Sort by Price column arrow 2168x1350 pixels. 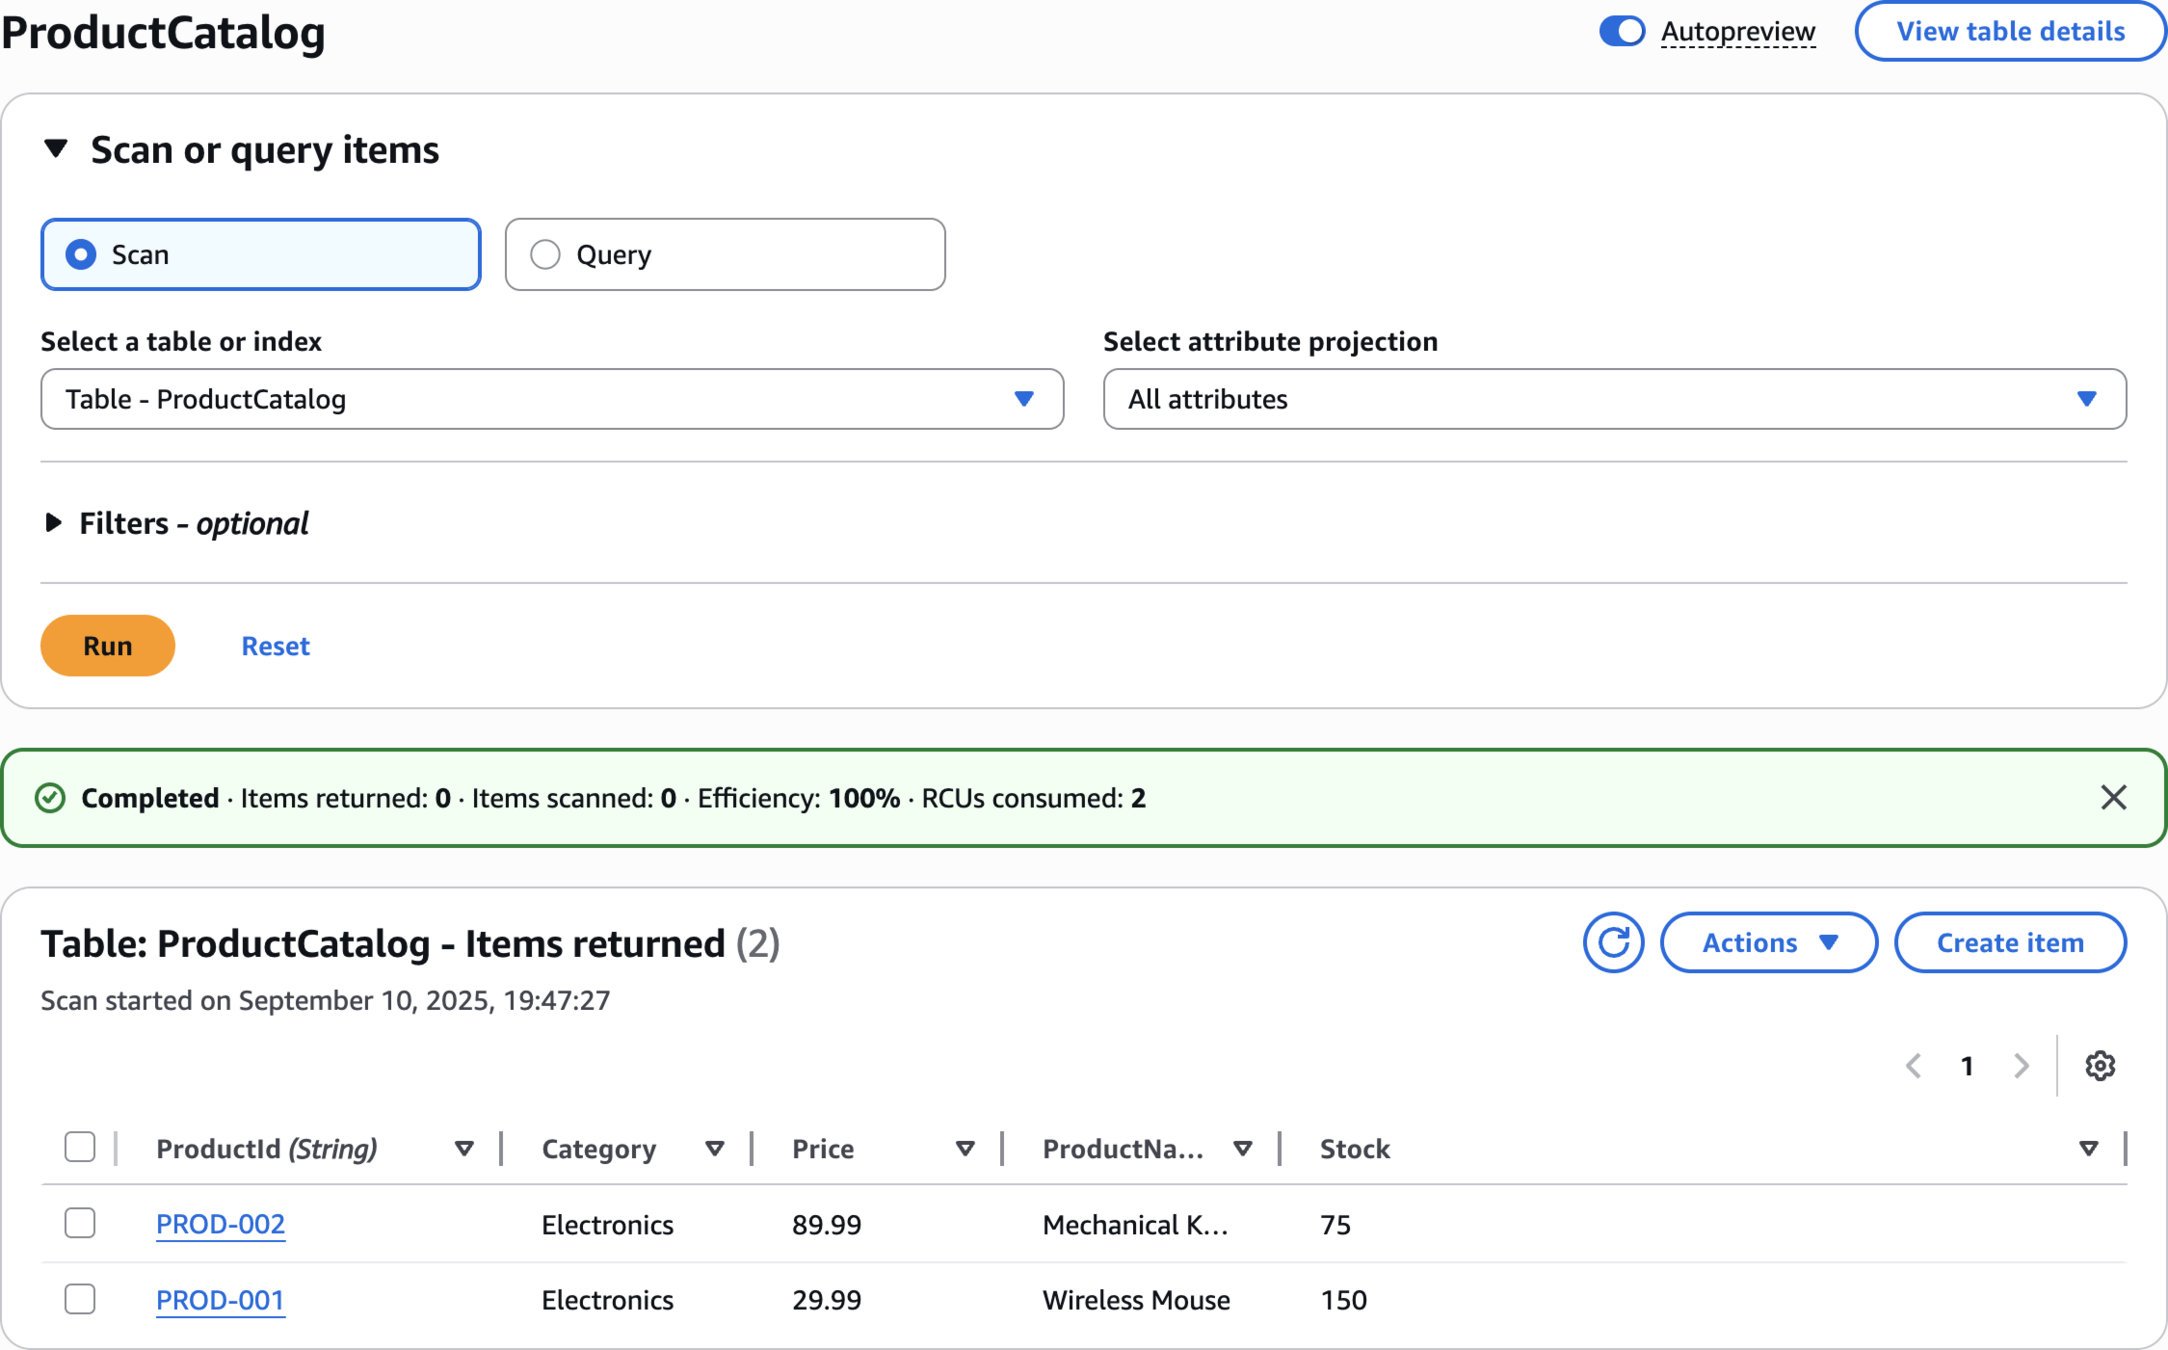click(965, 1149)
